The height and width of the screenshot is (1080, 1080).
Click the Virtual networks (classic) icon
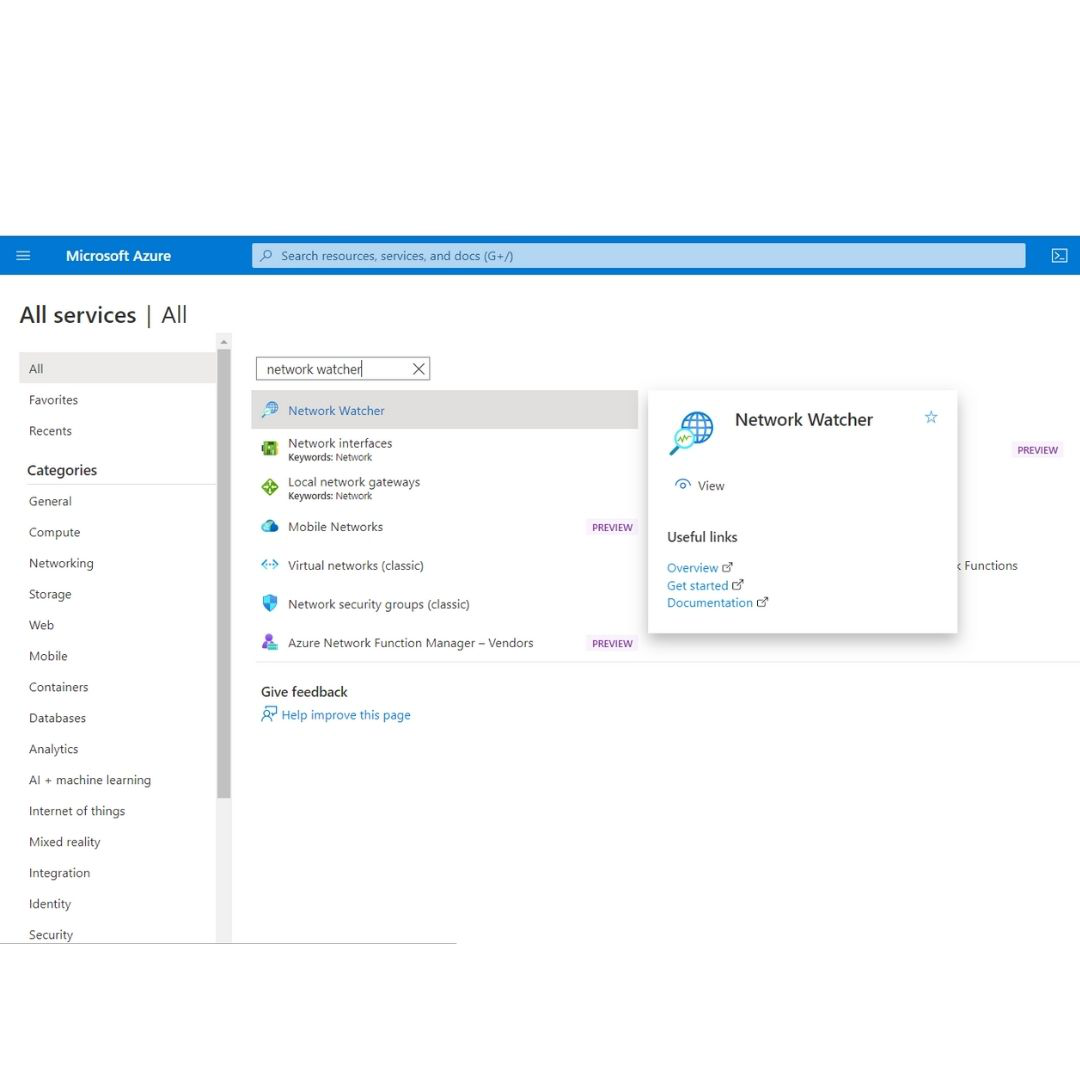270,565
